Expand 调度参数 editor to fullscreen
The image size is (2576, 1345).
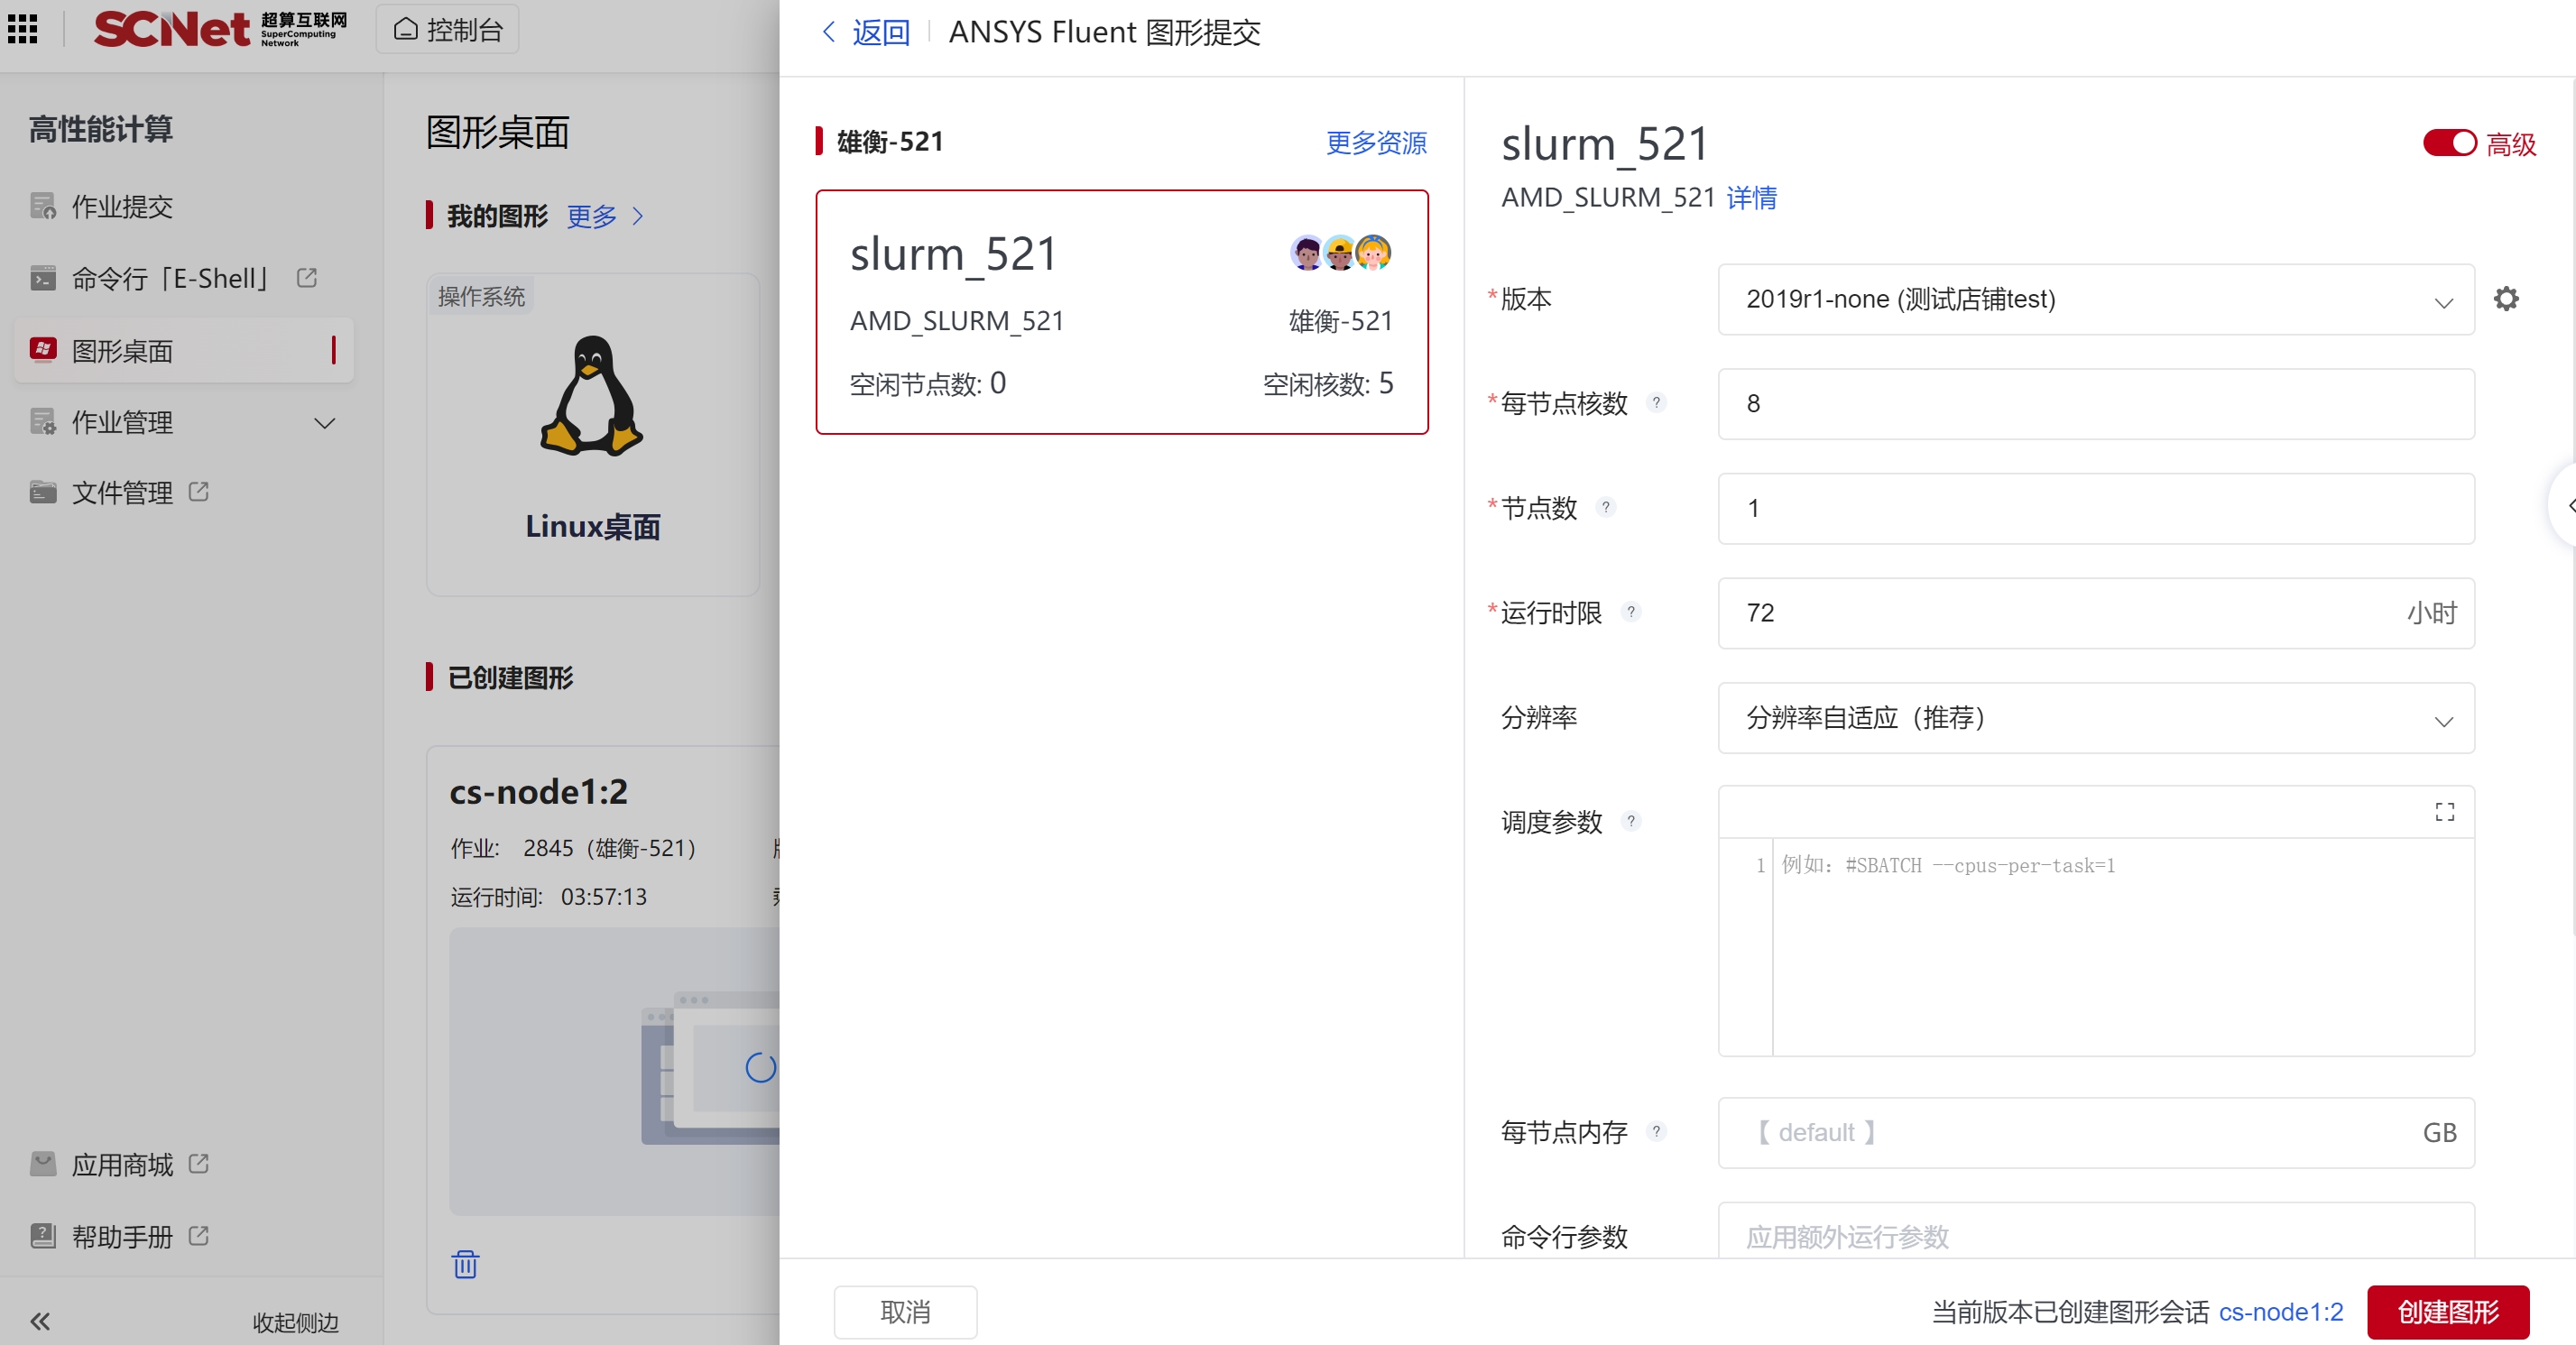click(2444, 812)
